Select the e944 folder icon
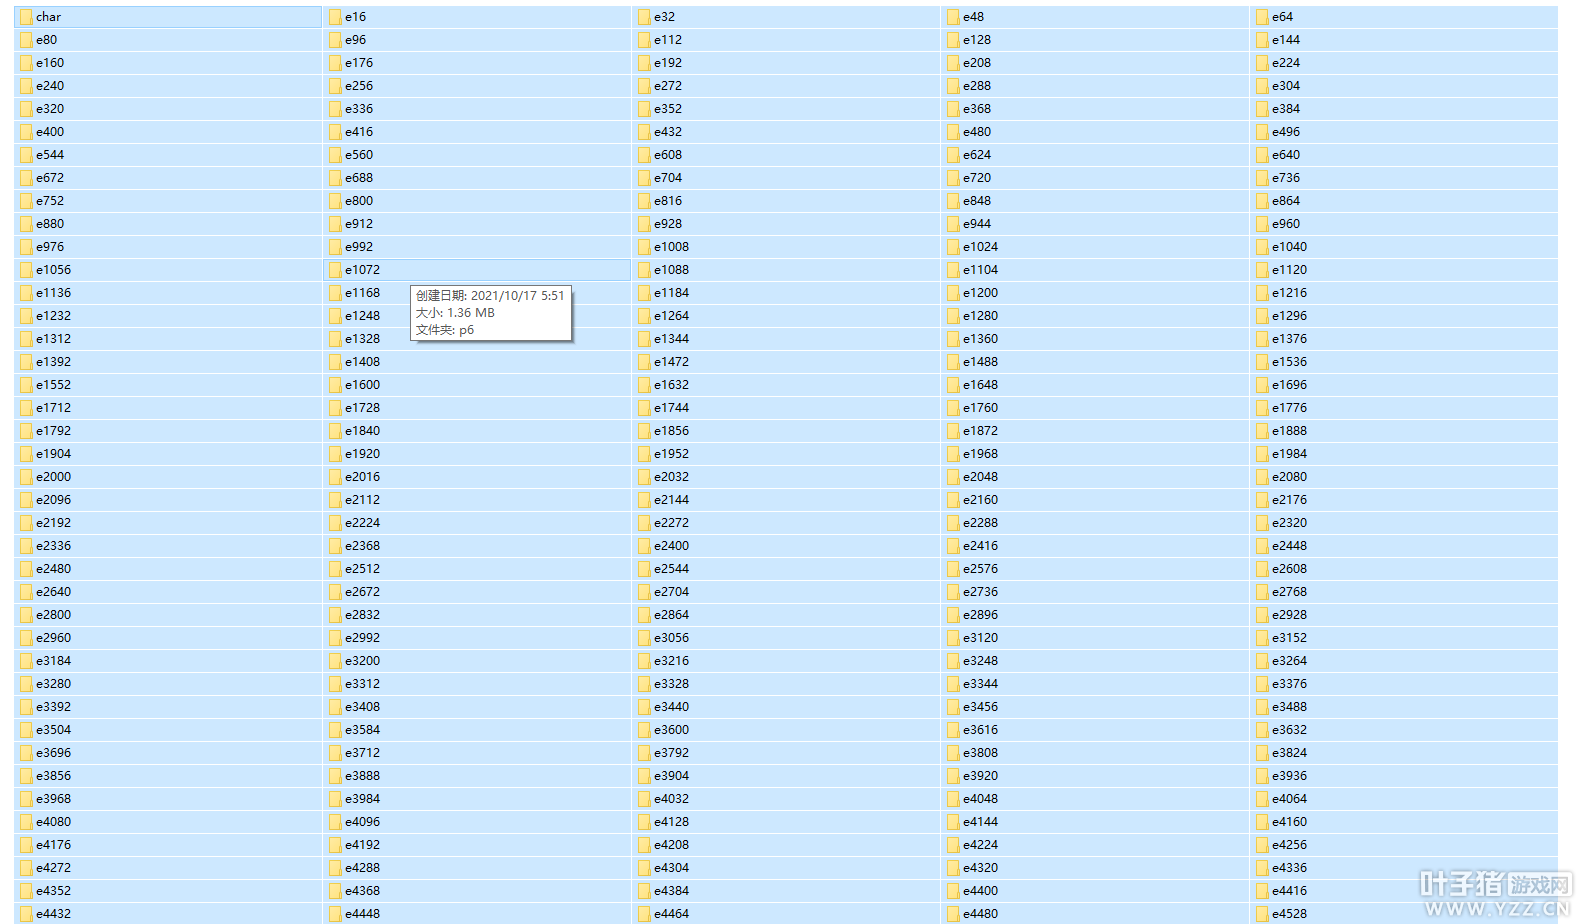 click(953, 224)
